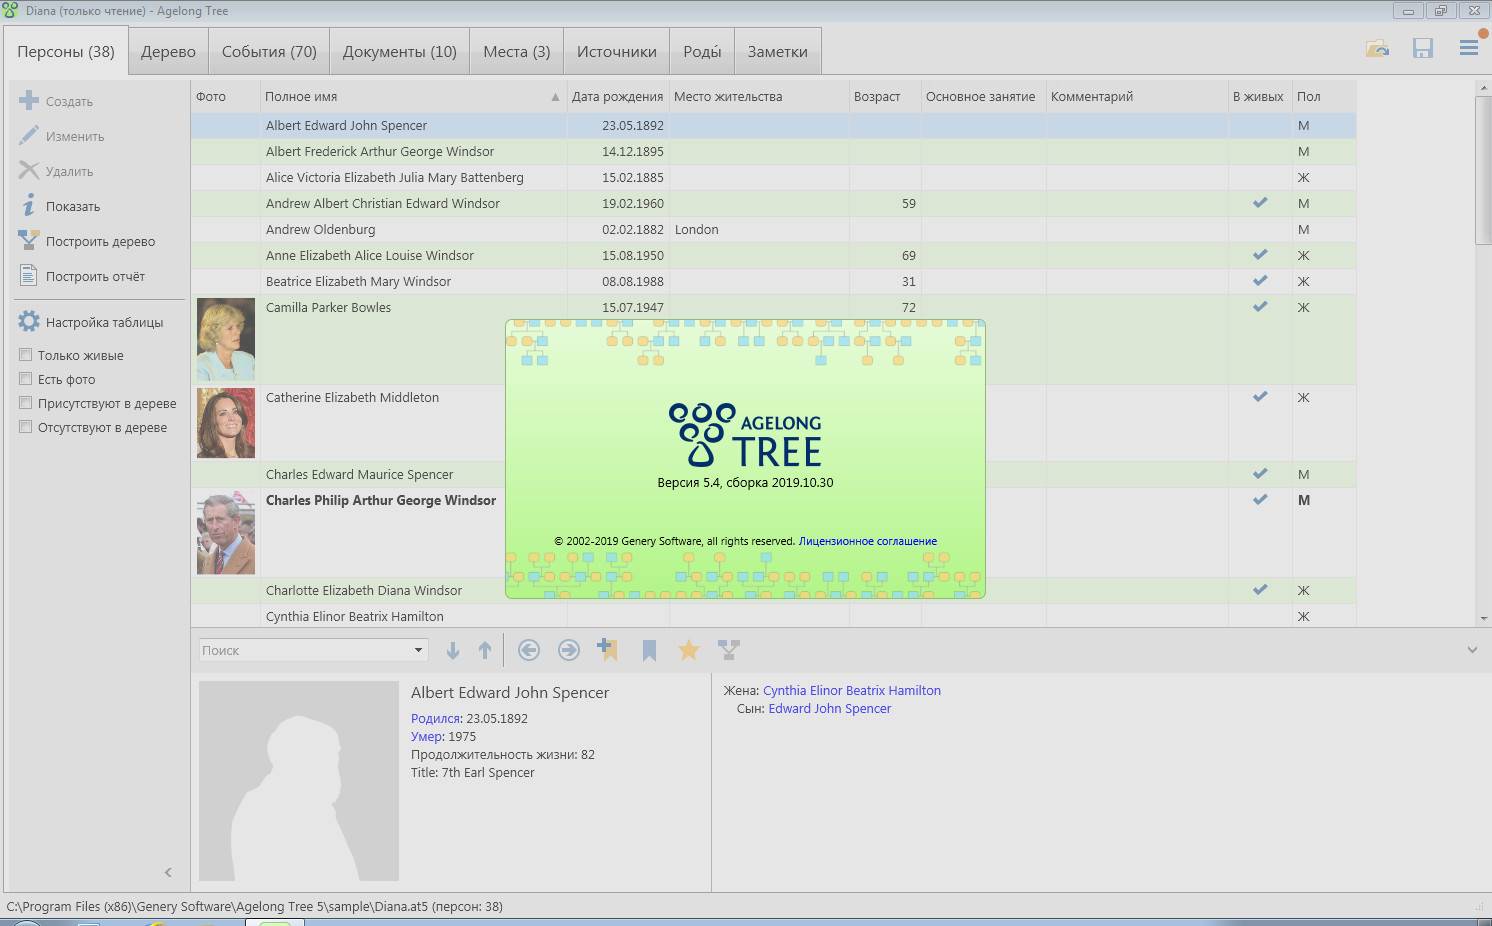Select the Персоны (38) tab

click(66, 52)
